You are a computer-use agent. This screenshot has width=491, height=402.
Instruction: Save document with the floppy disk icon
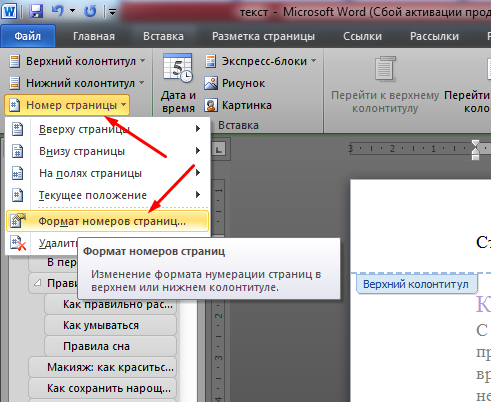(x=36, y=11)
